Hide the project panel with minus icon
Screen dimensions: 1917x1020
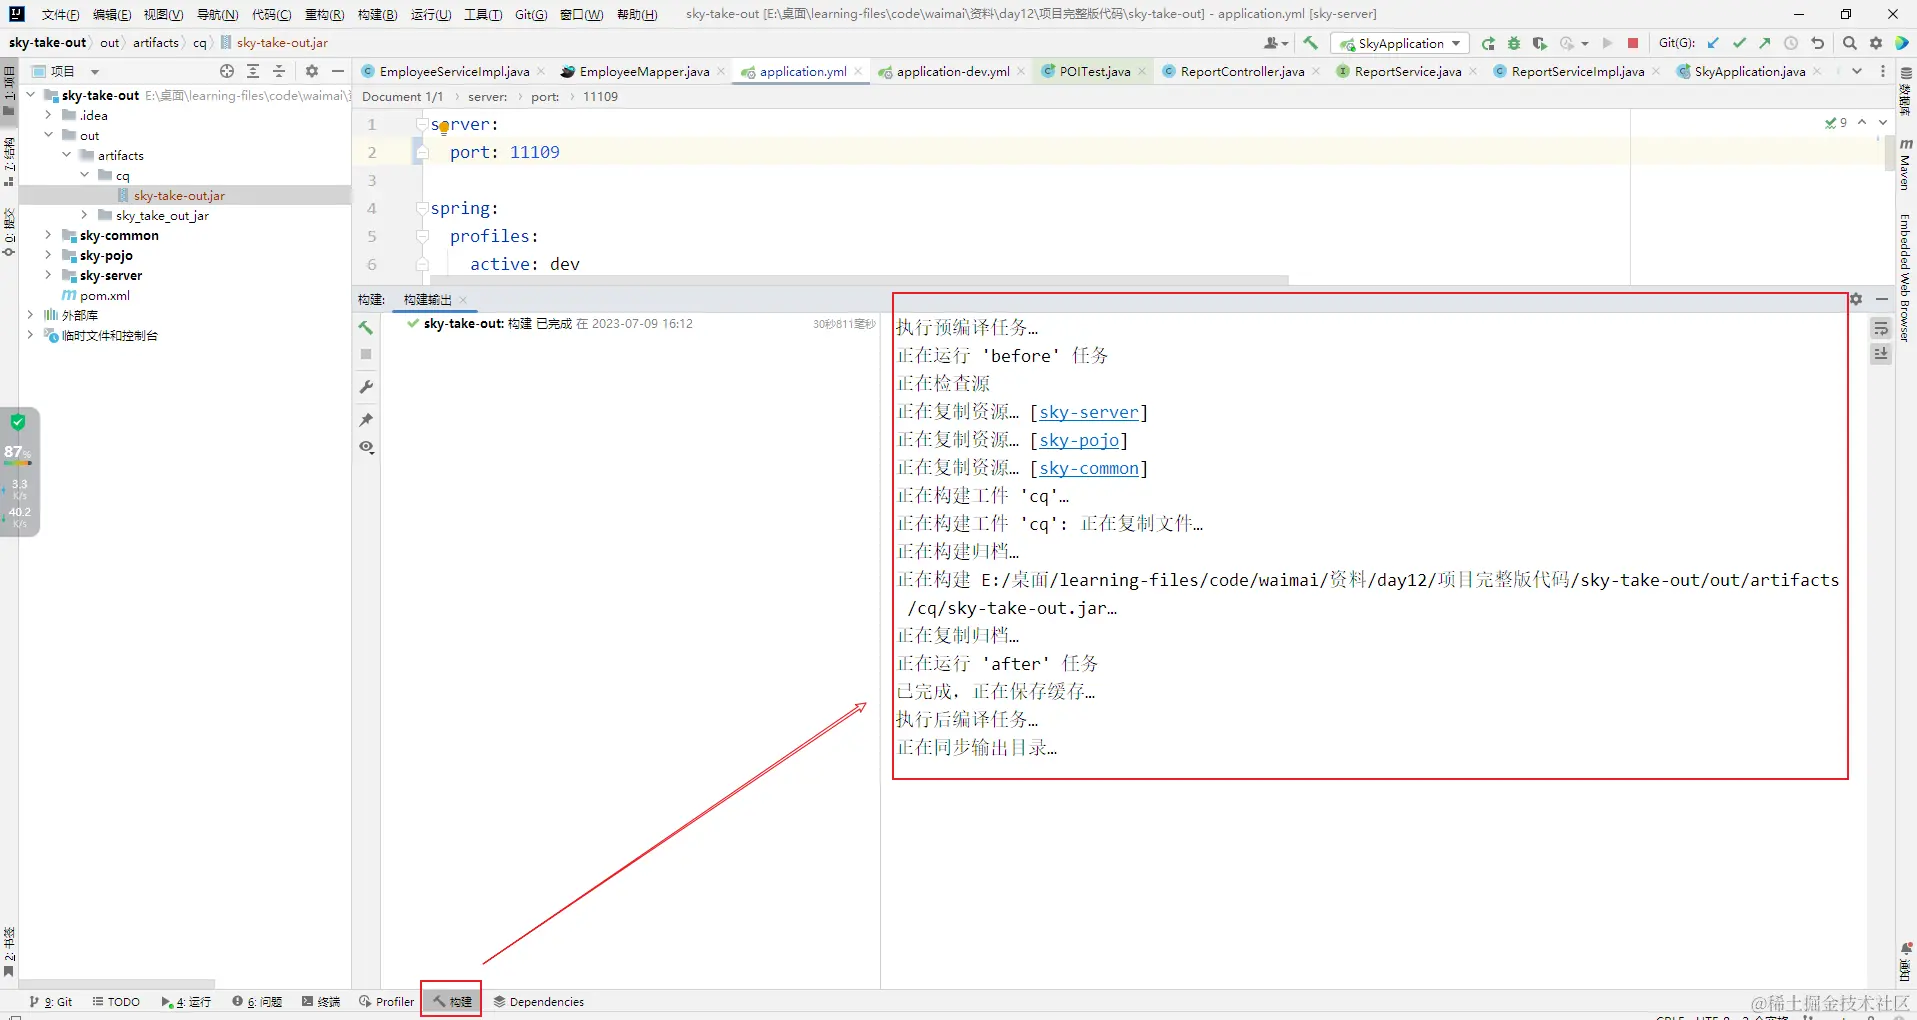338,71
